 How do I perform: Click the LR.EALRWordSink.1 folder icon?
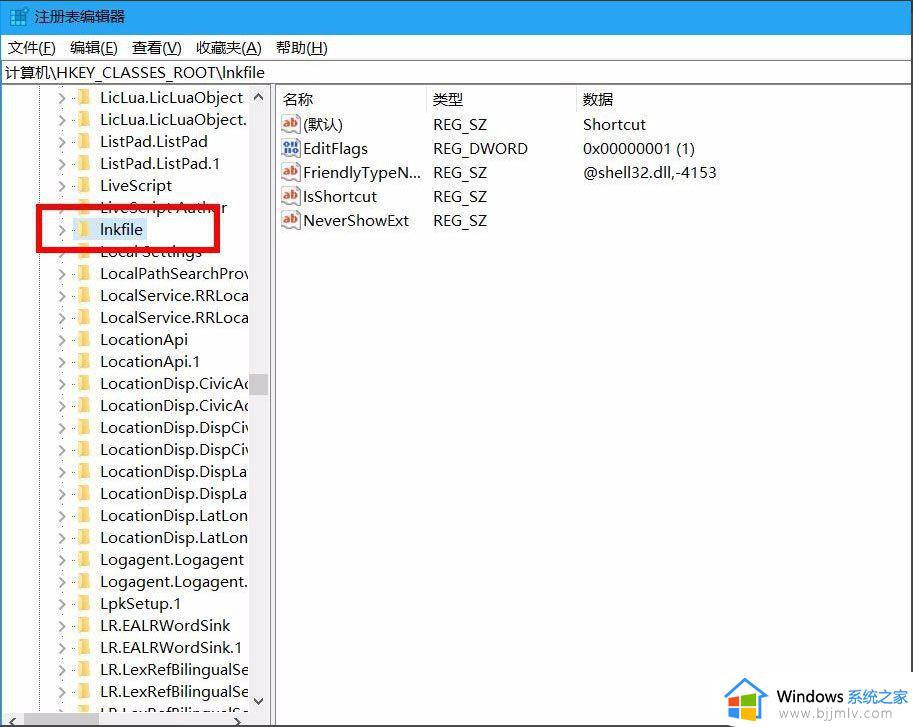click(x=84, y=648)
